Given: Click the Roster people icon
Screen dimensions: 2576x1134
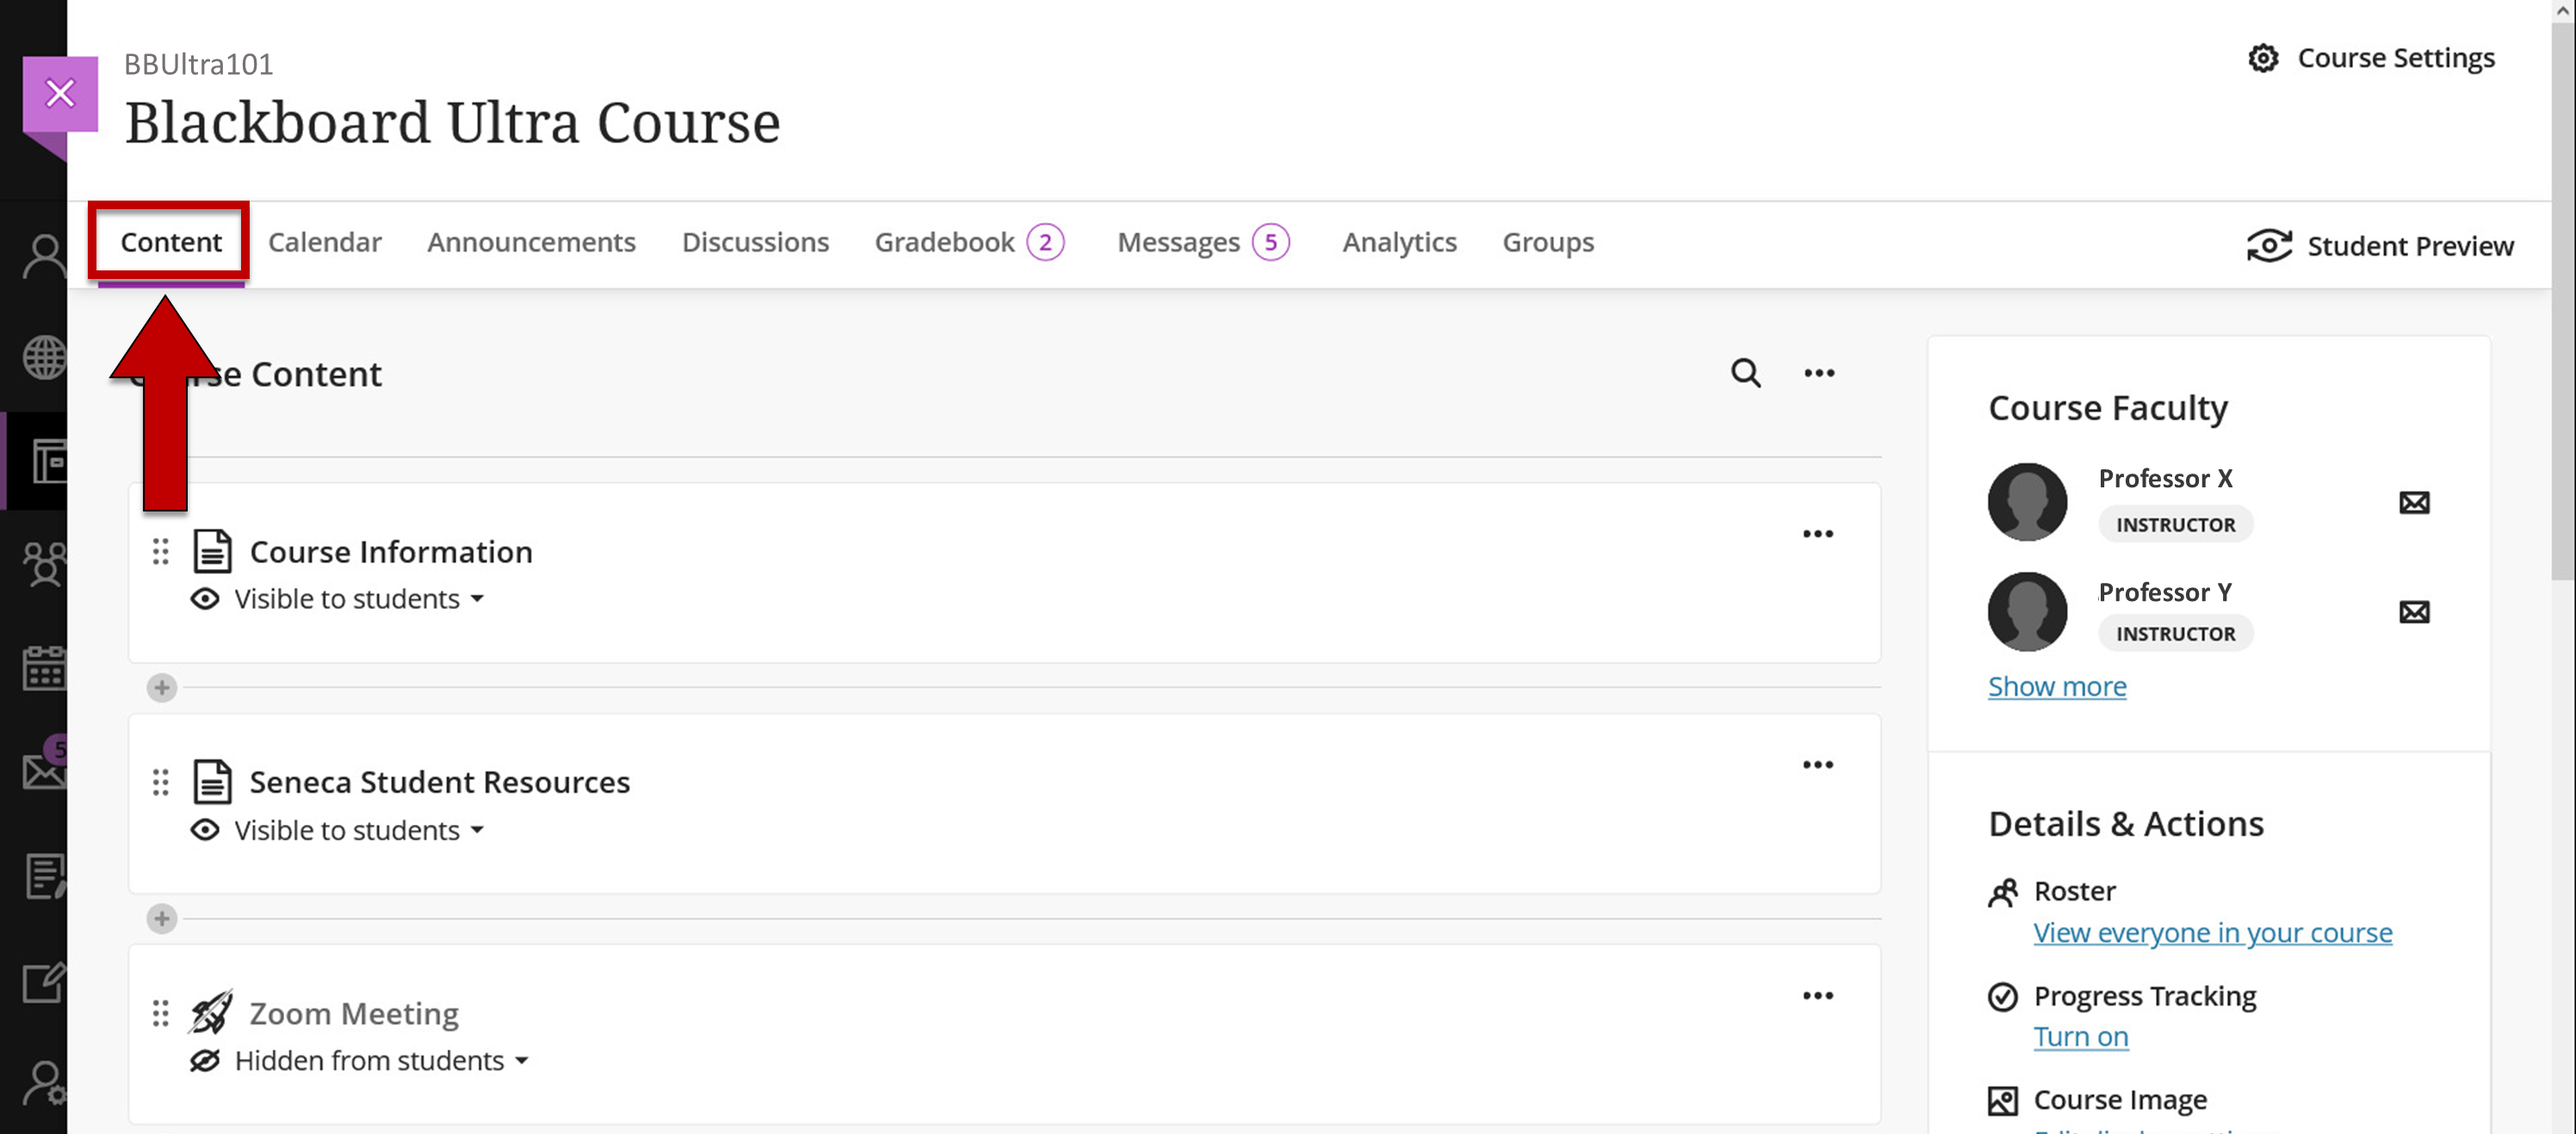Looking at the screenshot, I should coord(2003,892).
